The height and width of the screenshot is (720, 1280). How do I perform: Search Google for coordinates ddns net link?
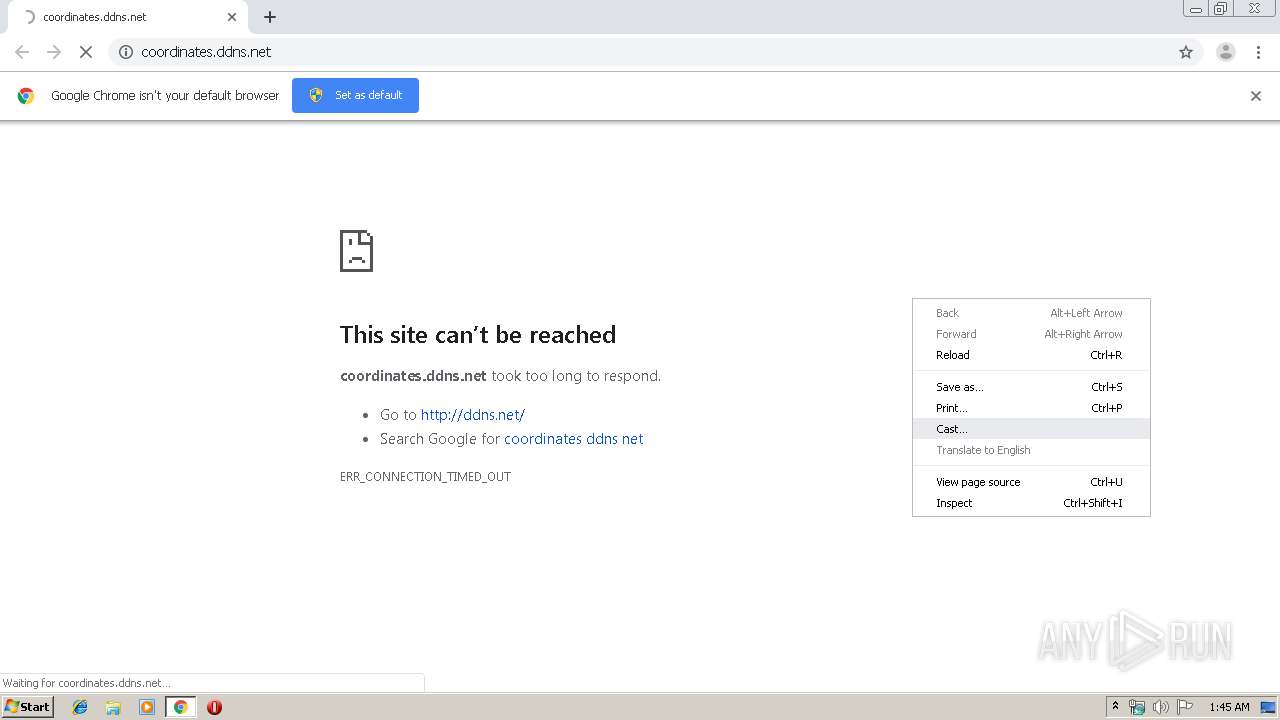pyautogui.click(x=573, y=439)
